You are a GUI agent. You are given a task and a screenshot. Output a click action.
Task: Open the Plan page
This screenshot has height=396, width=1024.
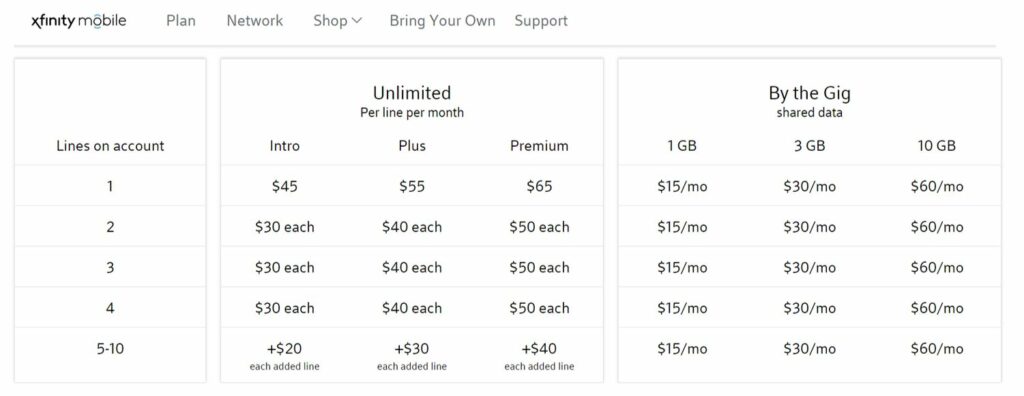point(181,21)
